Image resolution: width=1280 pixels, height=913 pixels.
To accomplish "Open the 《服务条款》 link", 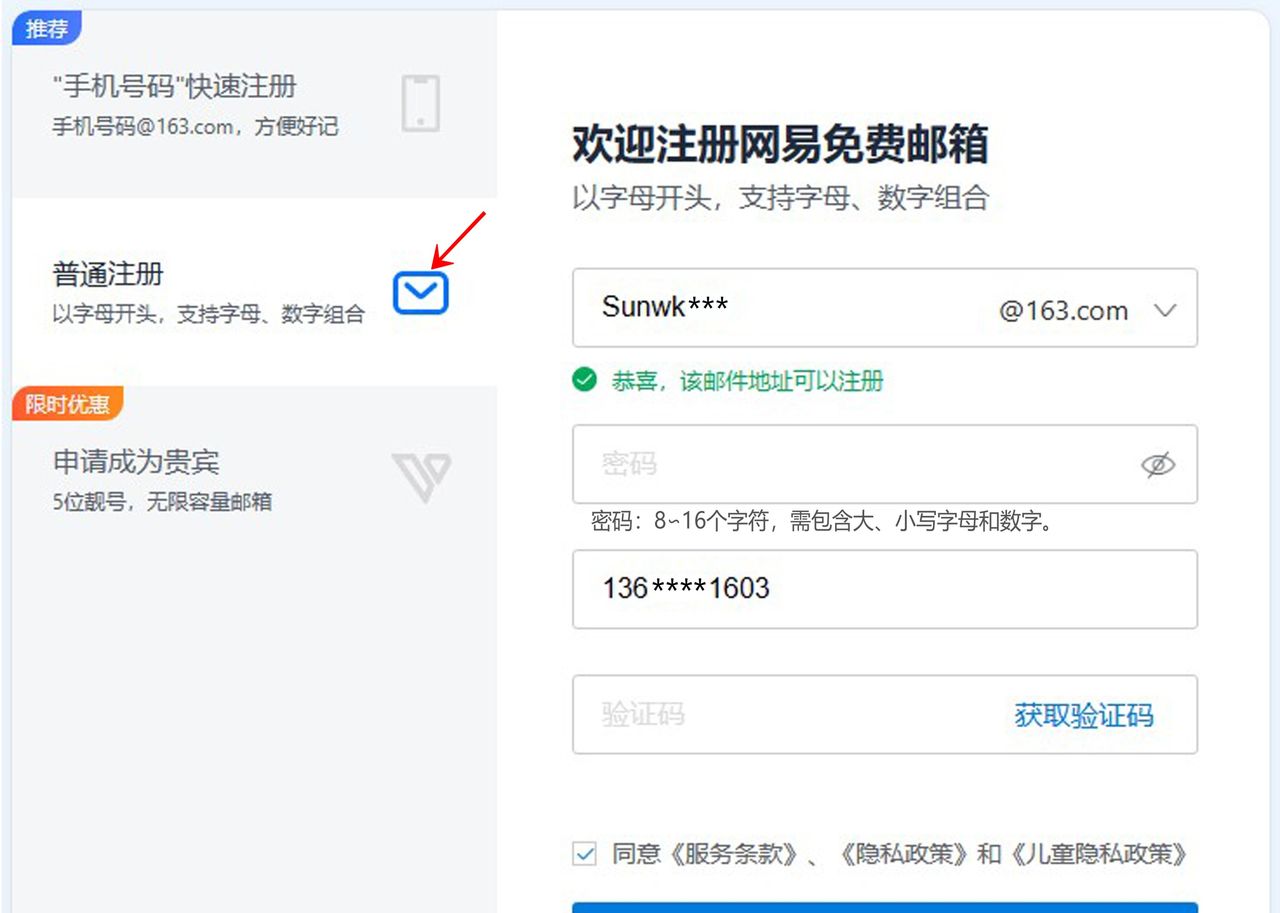I will pos(734,854).
